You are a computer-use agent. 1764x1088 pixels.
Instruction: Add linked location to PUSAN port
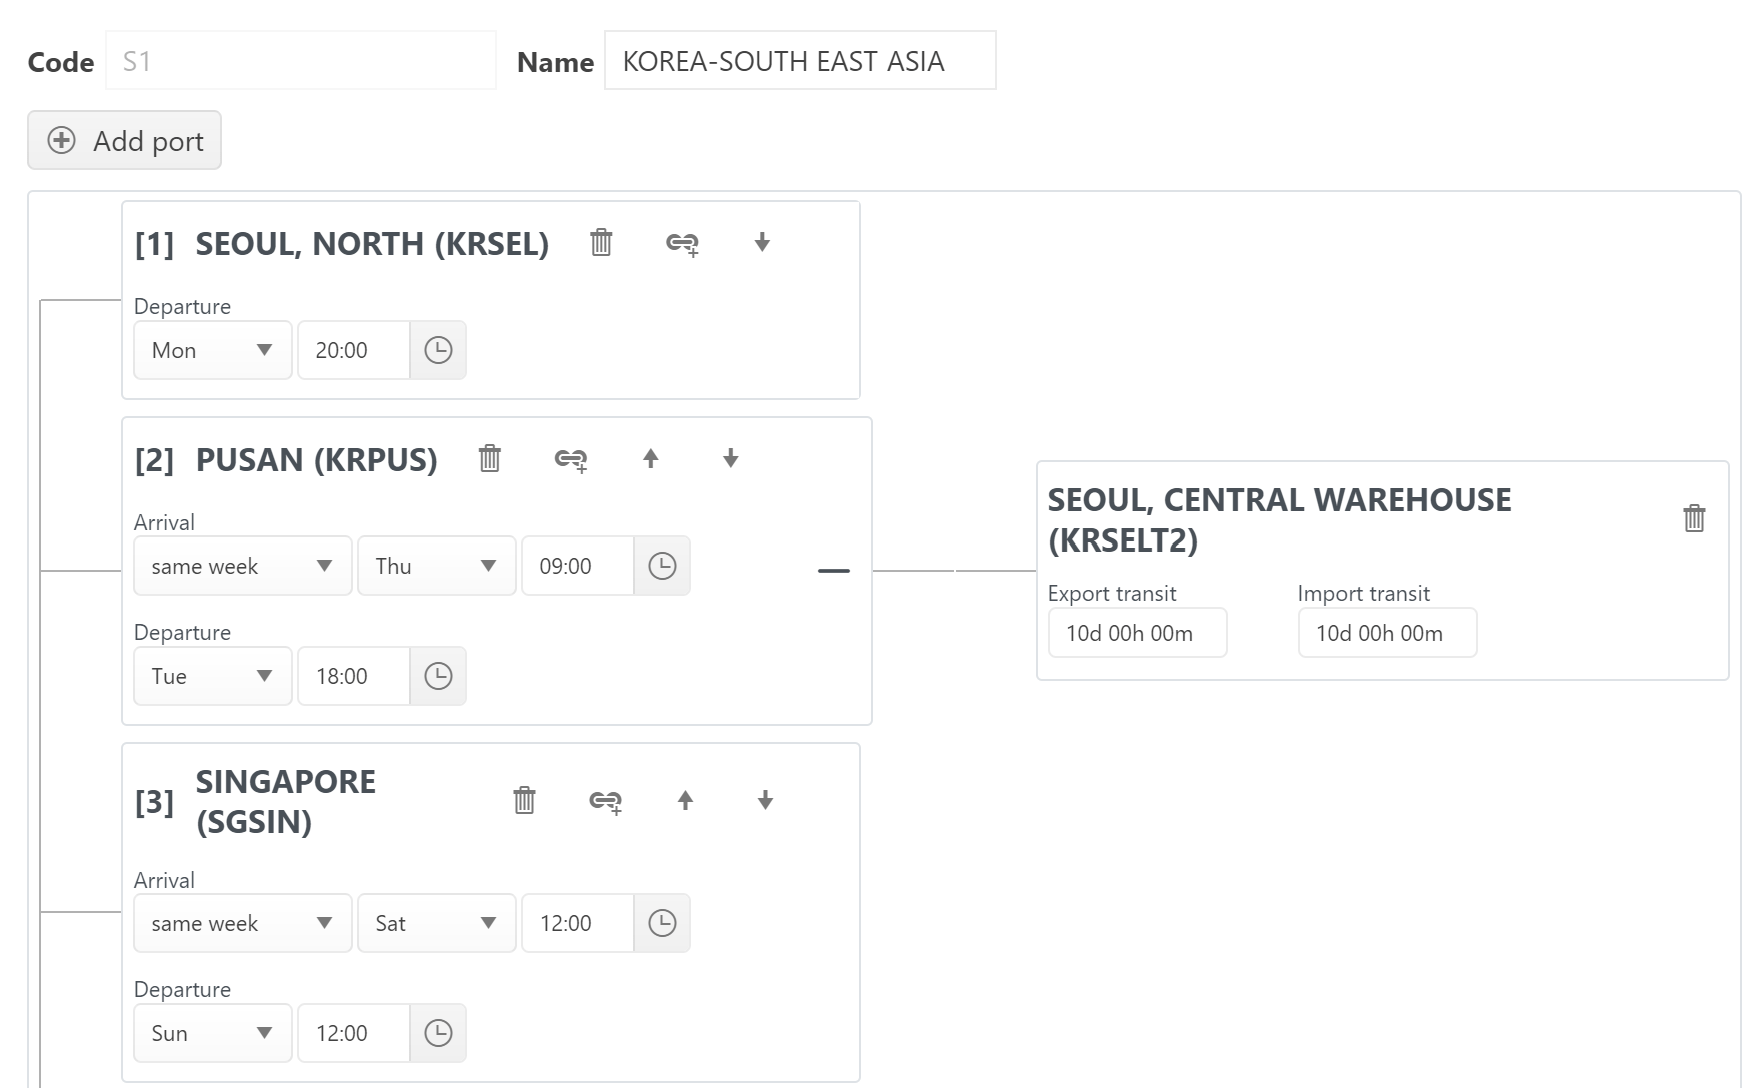[x=571, y=459]
